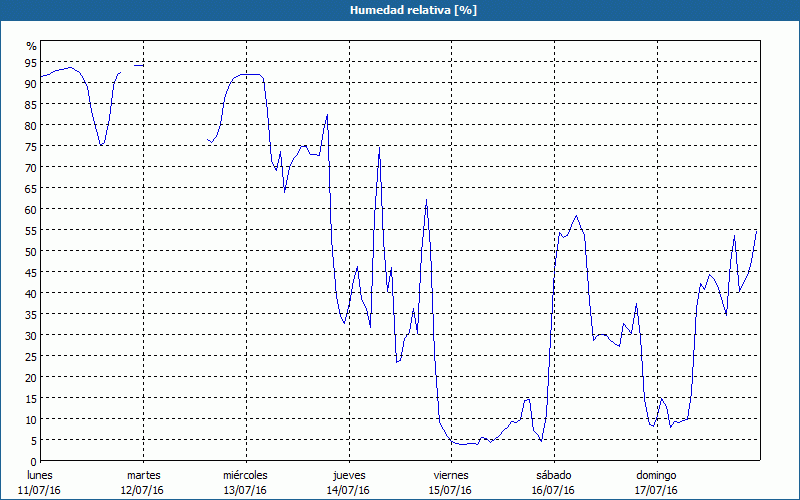800x500 pixels.
Task: Click the 25 value on the humidity axis
Action: click(x=31, y=356)
